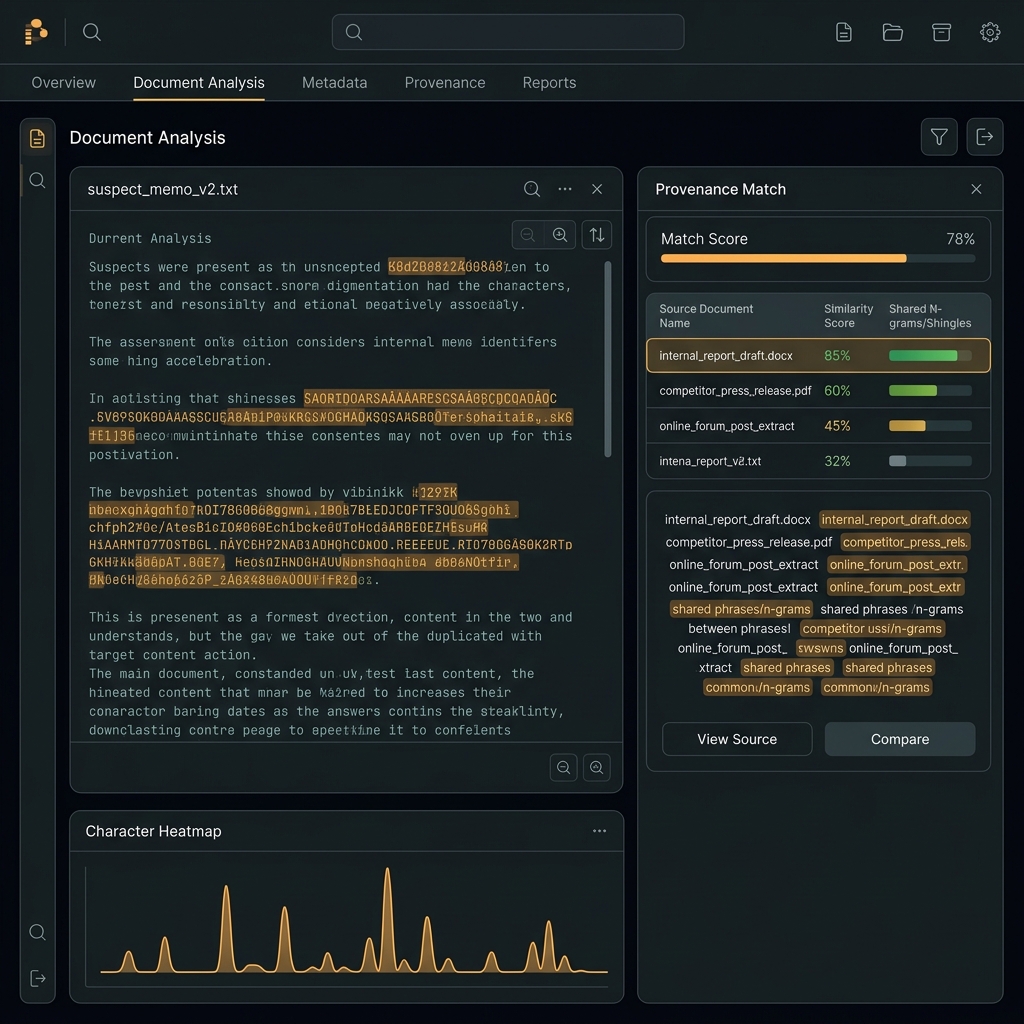Click bottom-right zoom fit icon in document
Screen dimensions: 1024x1024
point(596,767)
